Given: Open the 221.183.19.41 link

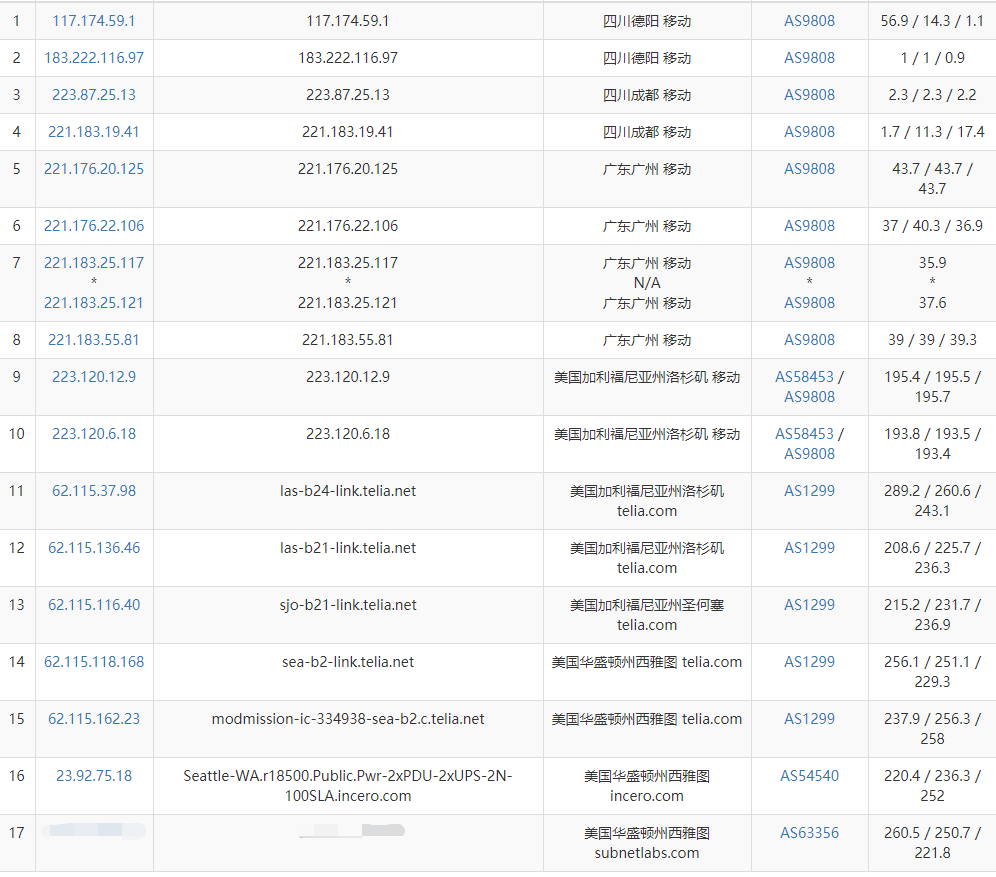Looking at the screenshot, I should 93,131.
